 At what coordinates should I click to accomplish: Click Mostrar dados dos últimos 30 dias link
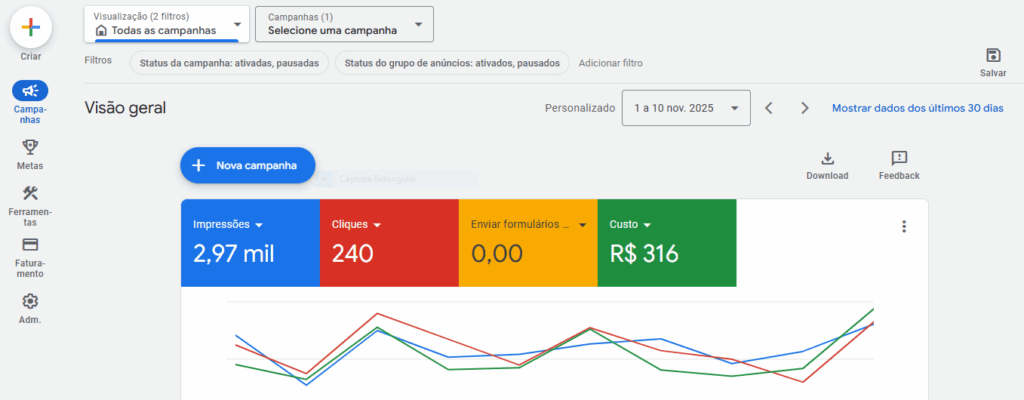[x=917, y=108]
